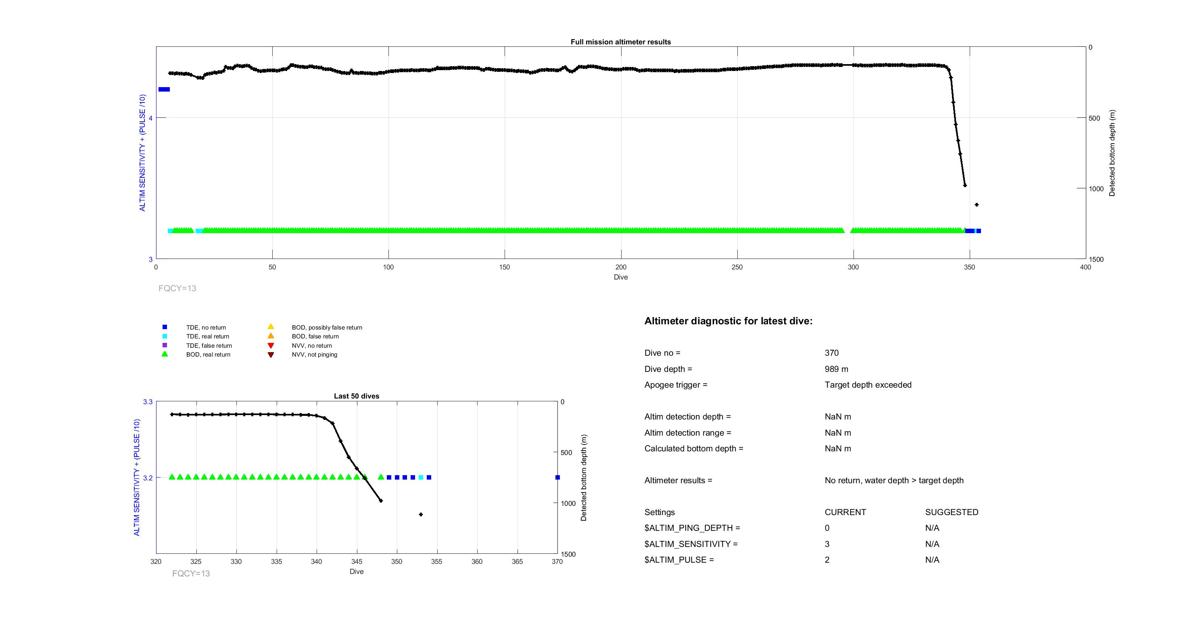This screenshot has height=622, width=1200.
Task: Click the '$ALTIM_PING_DEPTH =' setting name
Action: (x=692, y=528)
